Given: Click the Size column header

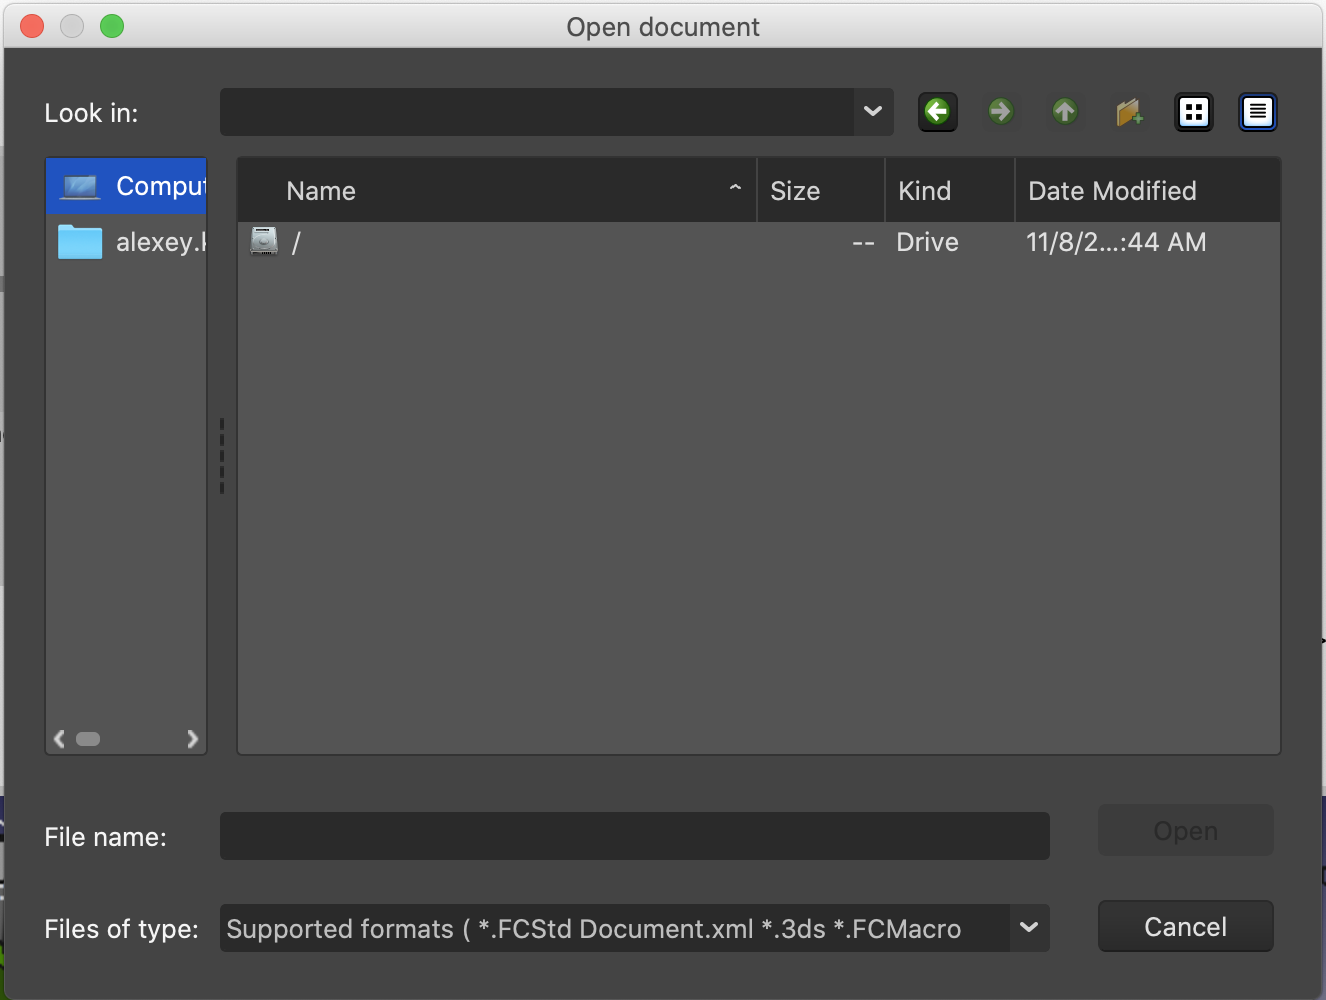Looking at the screenshot, I should pyautogui.click(x=793, y=190).
